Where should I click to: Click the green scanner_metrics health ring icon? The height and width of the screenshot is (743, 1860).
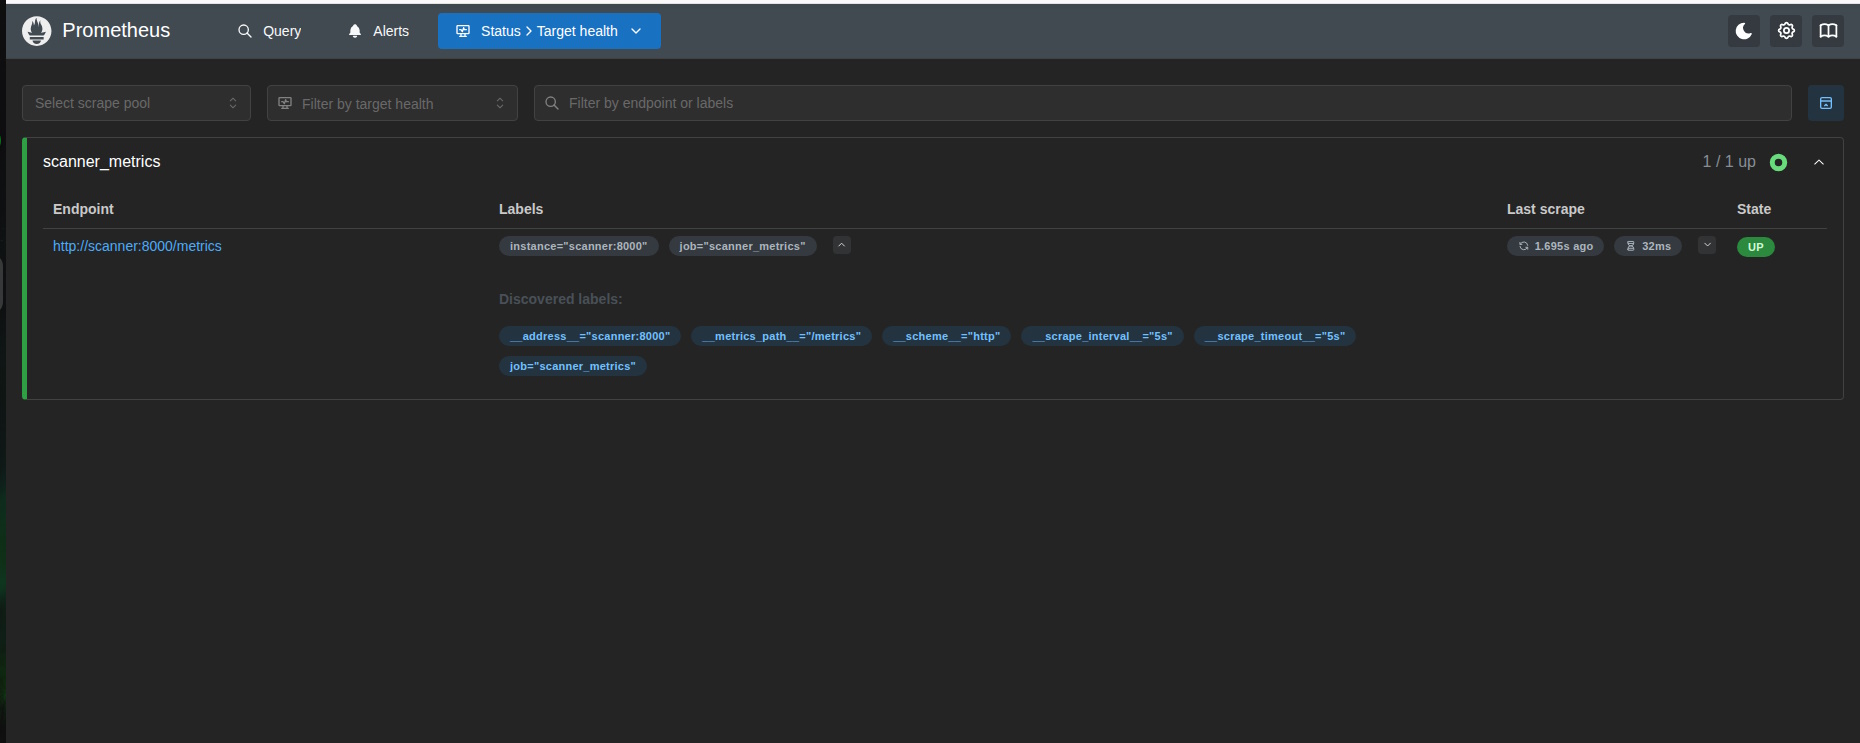(1778, 162)
